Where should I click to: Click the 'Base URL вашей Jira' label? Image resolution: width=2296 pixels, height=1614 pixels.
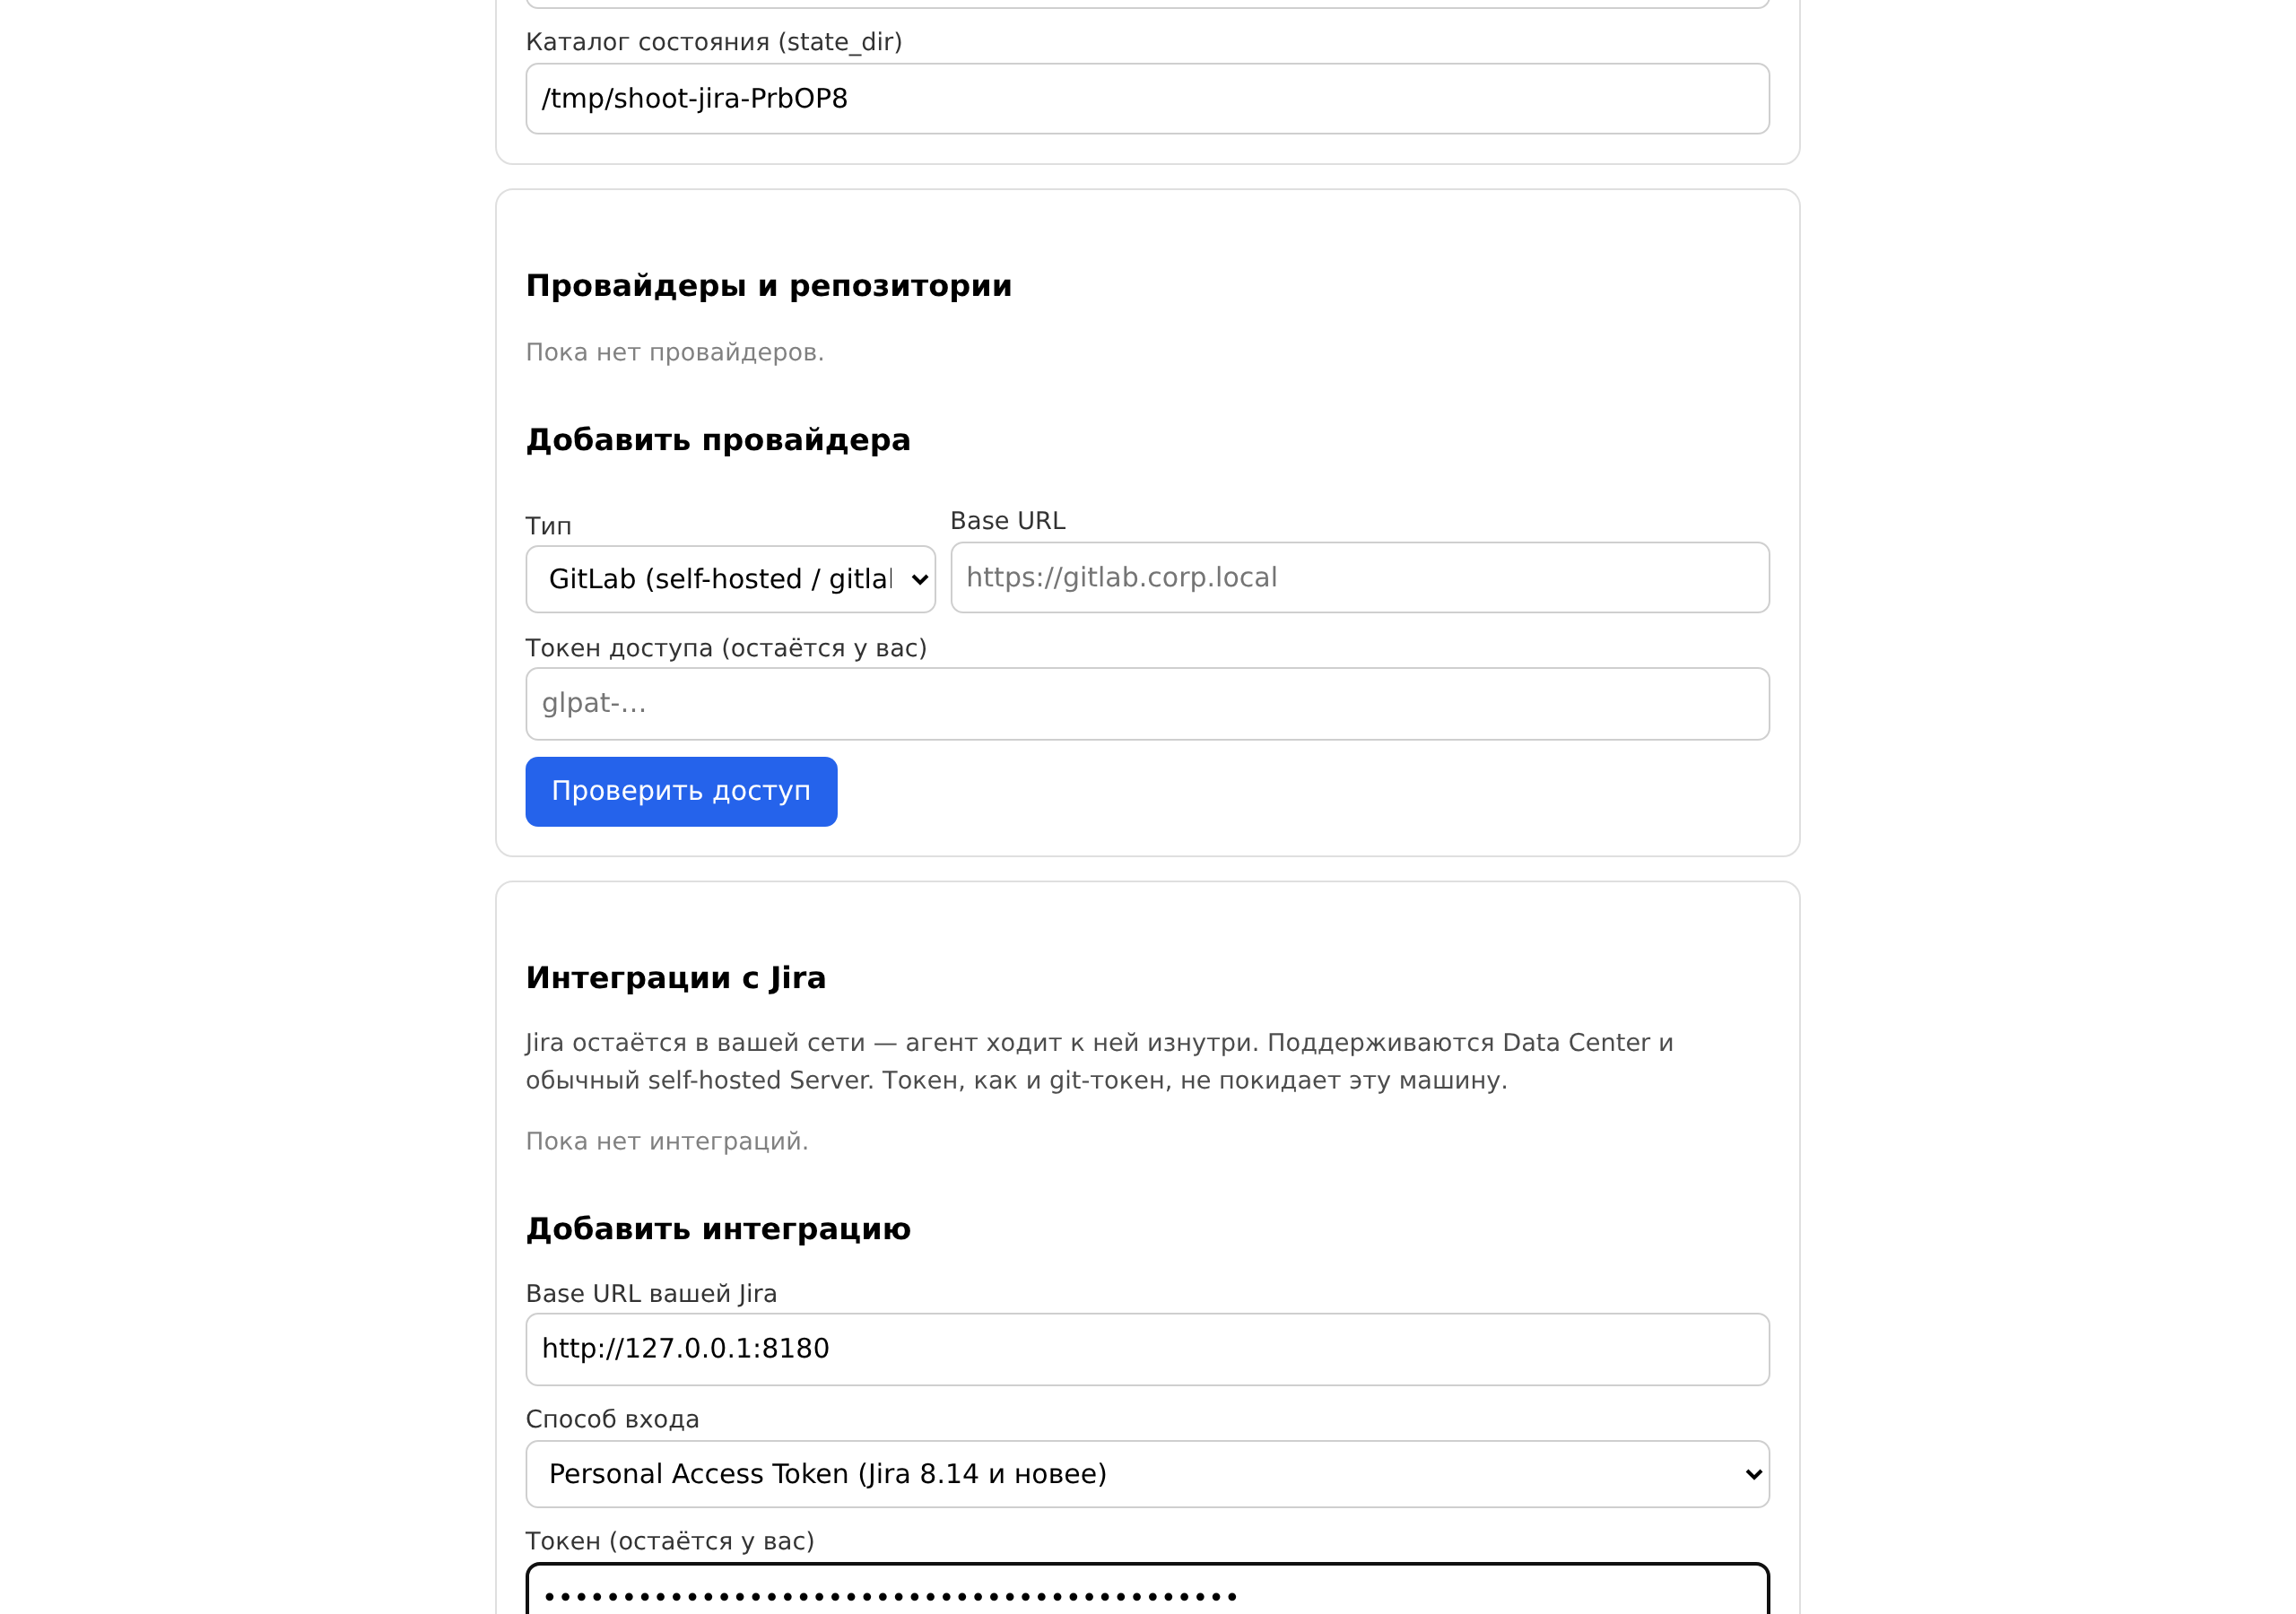651,1294
